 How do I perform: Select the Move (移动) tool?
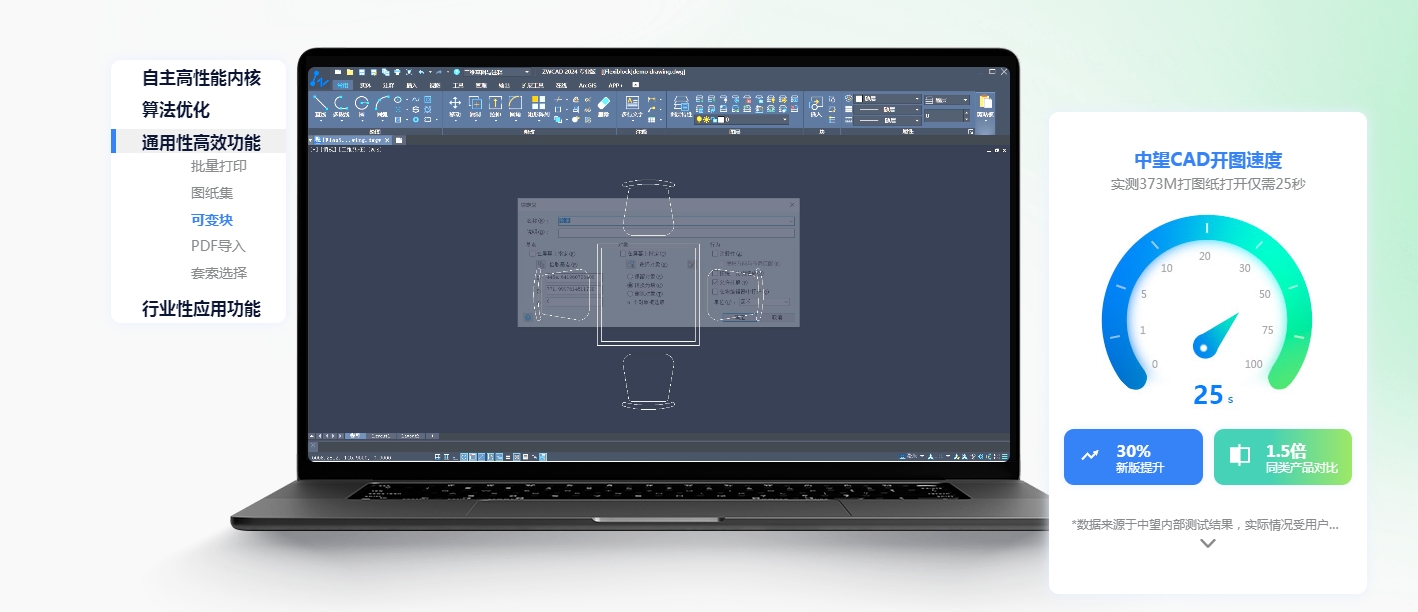point(455,108)
